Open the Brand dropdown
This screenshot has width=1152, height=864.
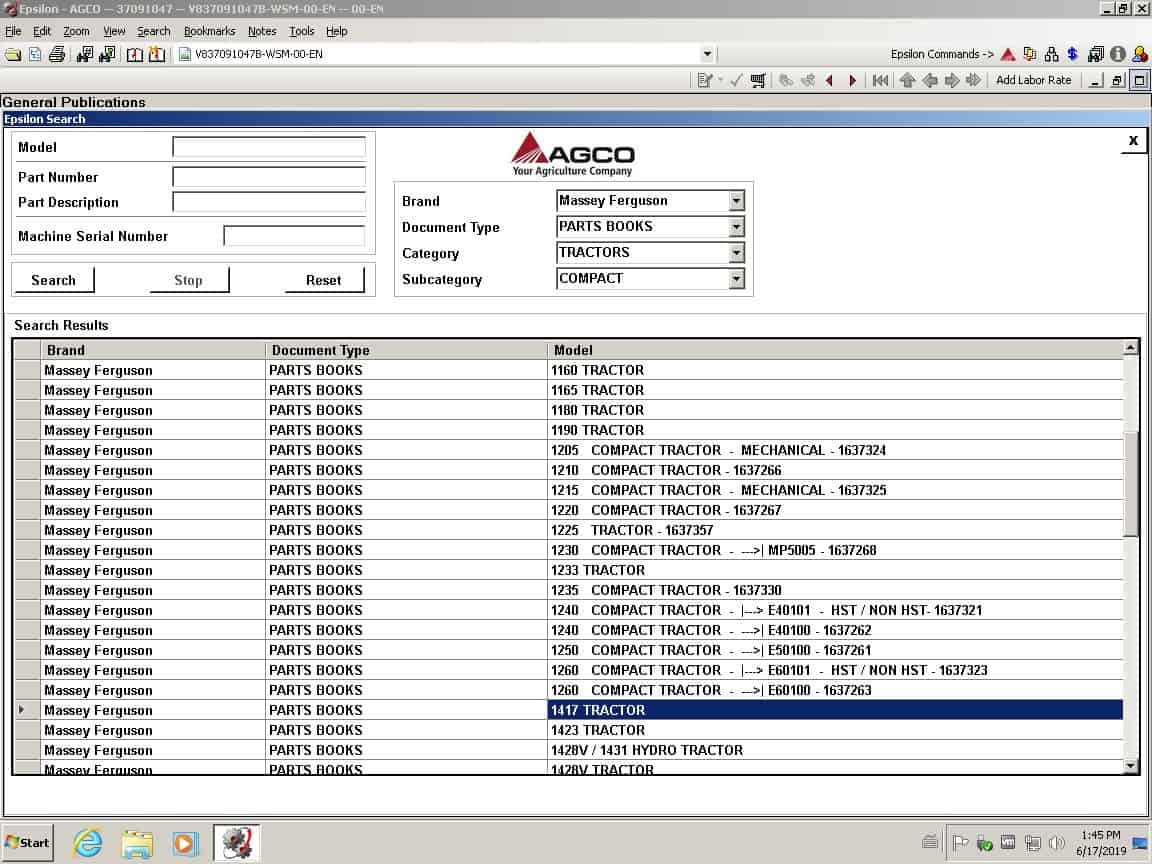pos(736,201)
